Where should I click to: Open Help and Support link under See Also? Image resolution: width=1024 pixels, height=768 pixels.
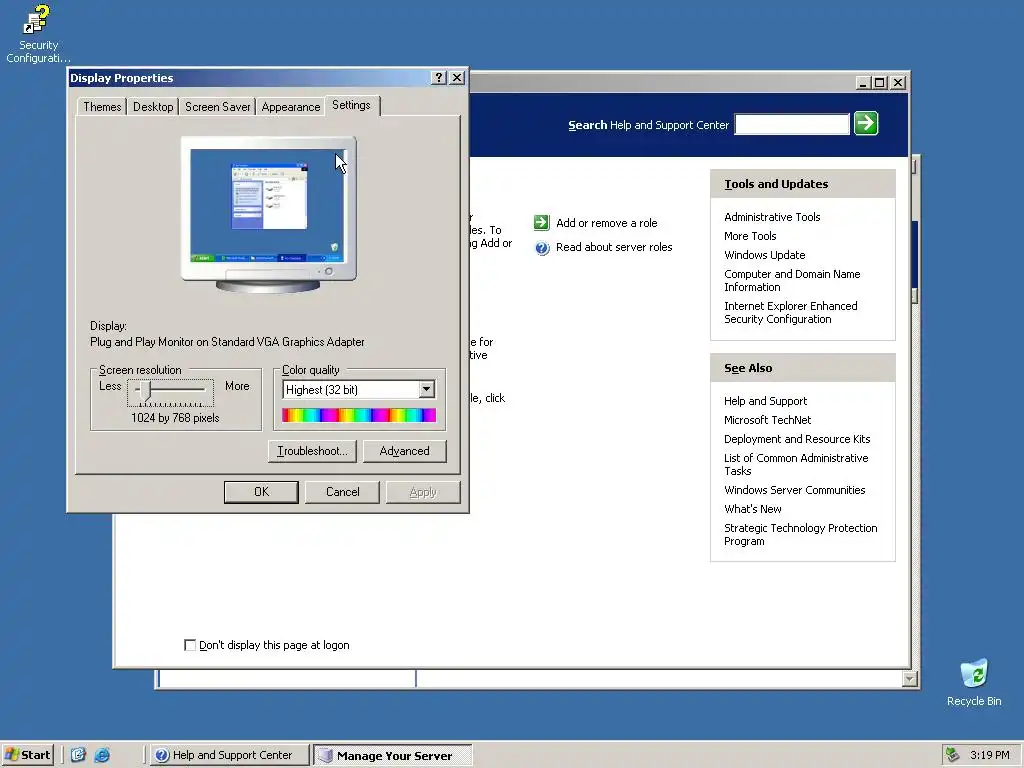pyautogui.click(x=765, y=401)
